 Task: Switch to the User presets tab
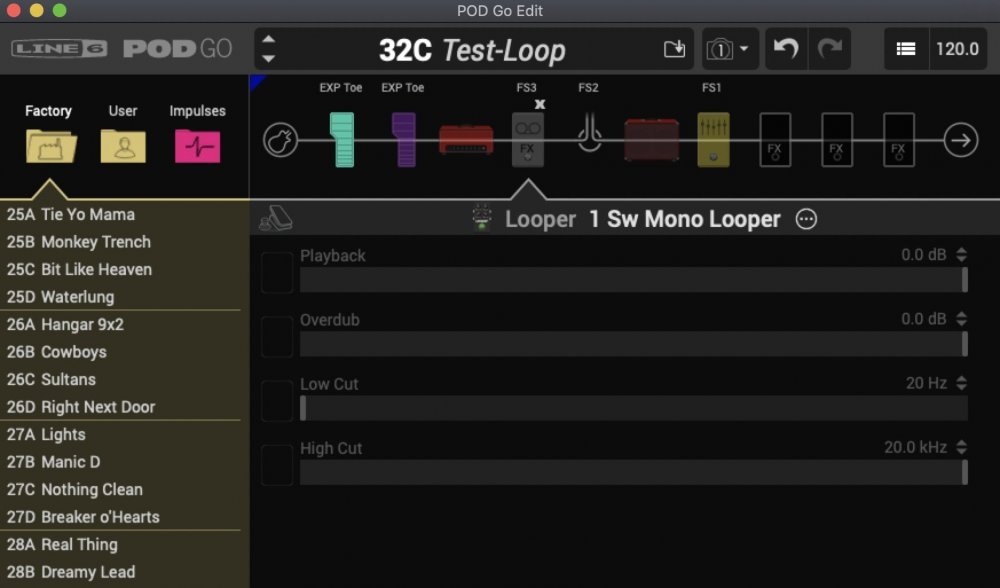point(123,136)
